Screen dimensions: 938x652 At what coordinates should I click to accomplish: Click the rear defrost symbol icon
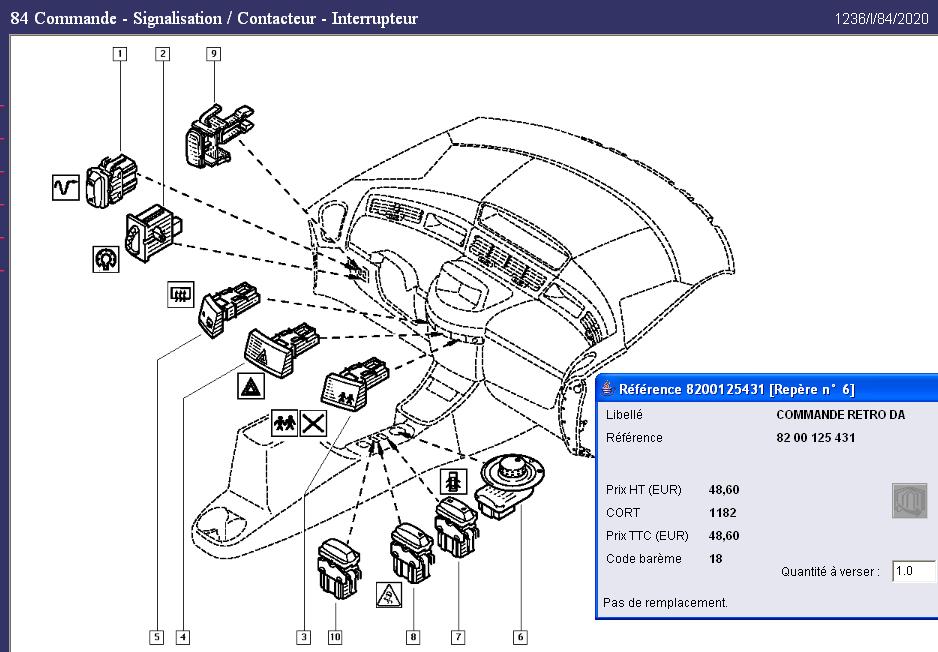pos(181,294)
